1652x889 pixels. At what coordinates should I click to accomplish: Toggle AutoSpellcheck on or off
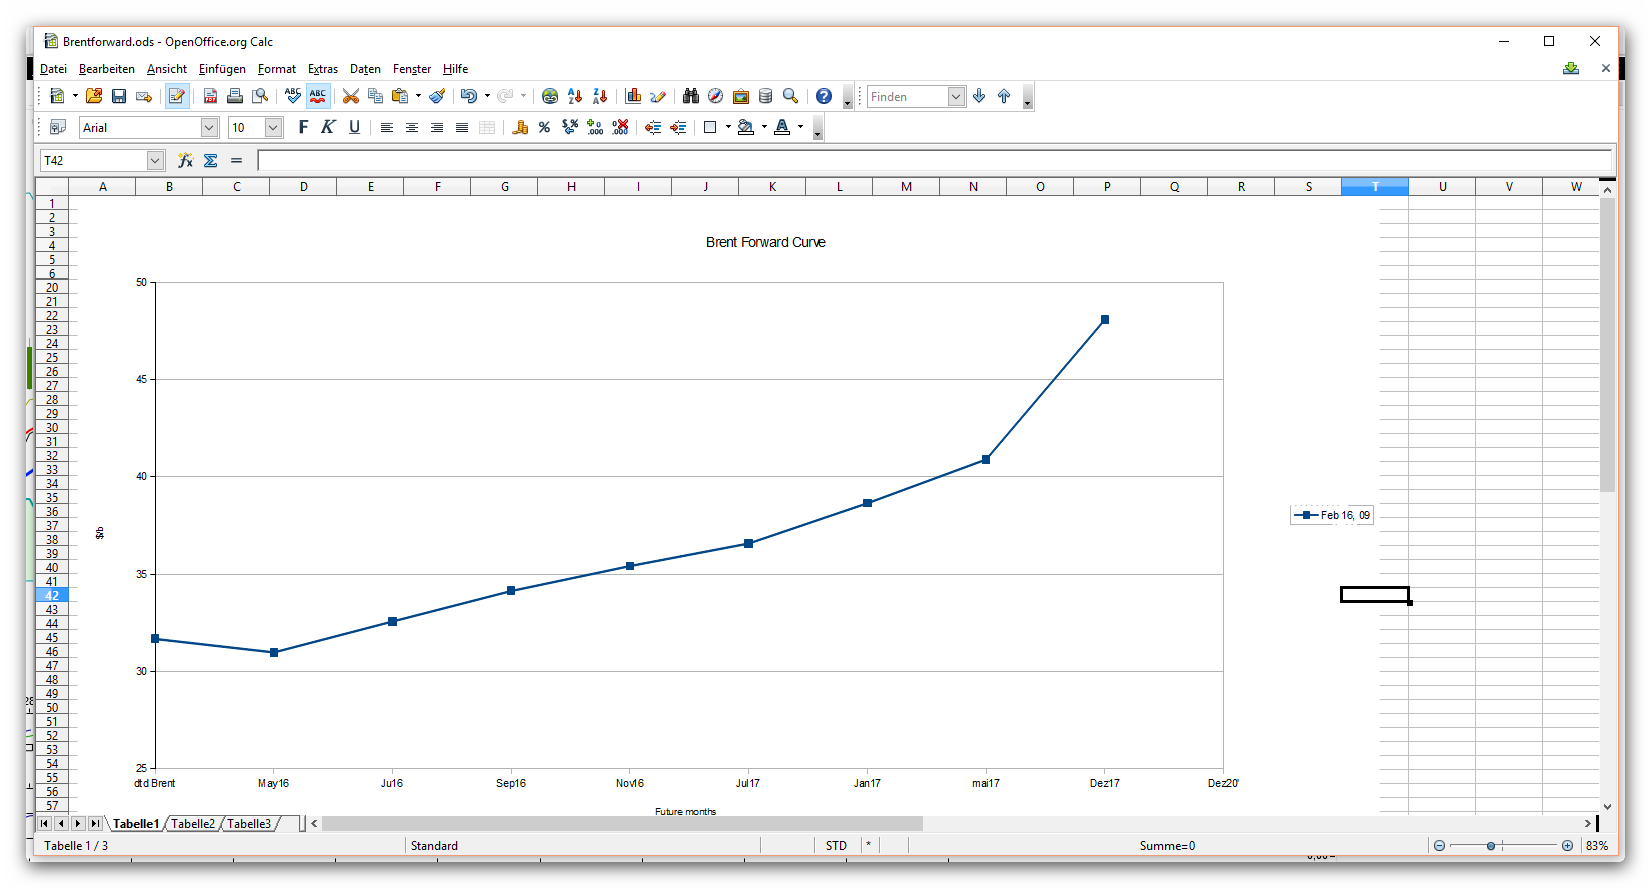coord(318,96)
